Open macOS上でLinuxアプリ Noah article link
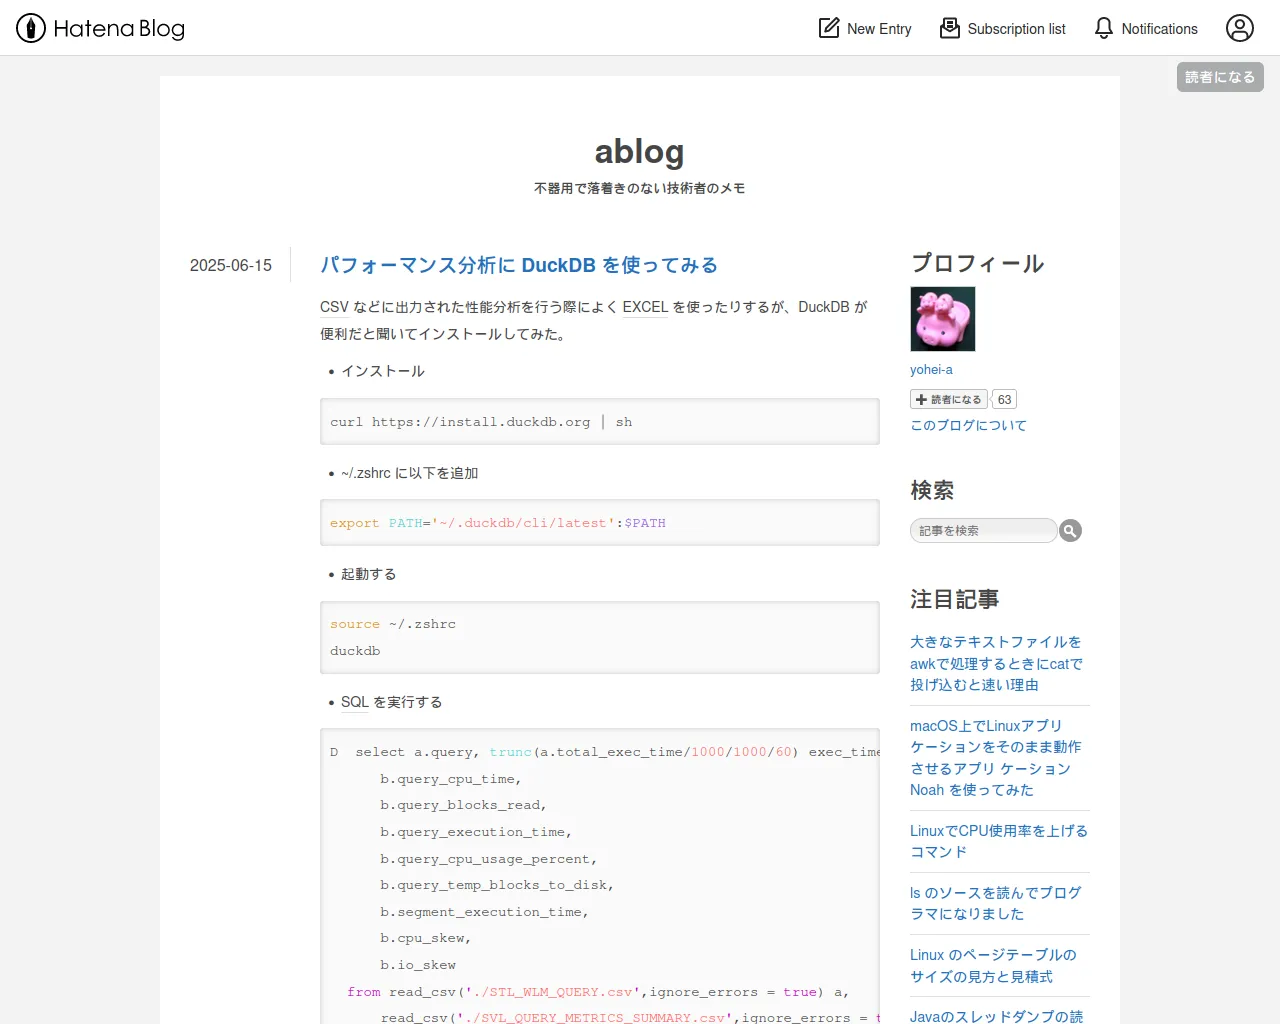The width and height of the screenshot is (1280, 1024). coord(996,758)
